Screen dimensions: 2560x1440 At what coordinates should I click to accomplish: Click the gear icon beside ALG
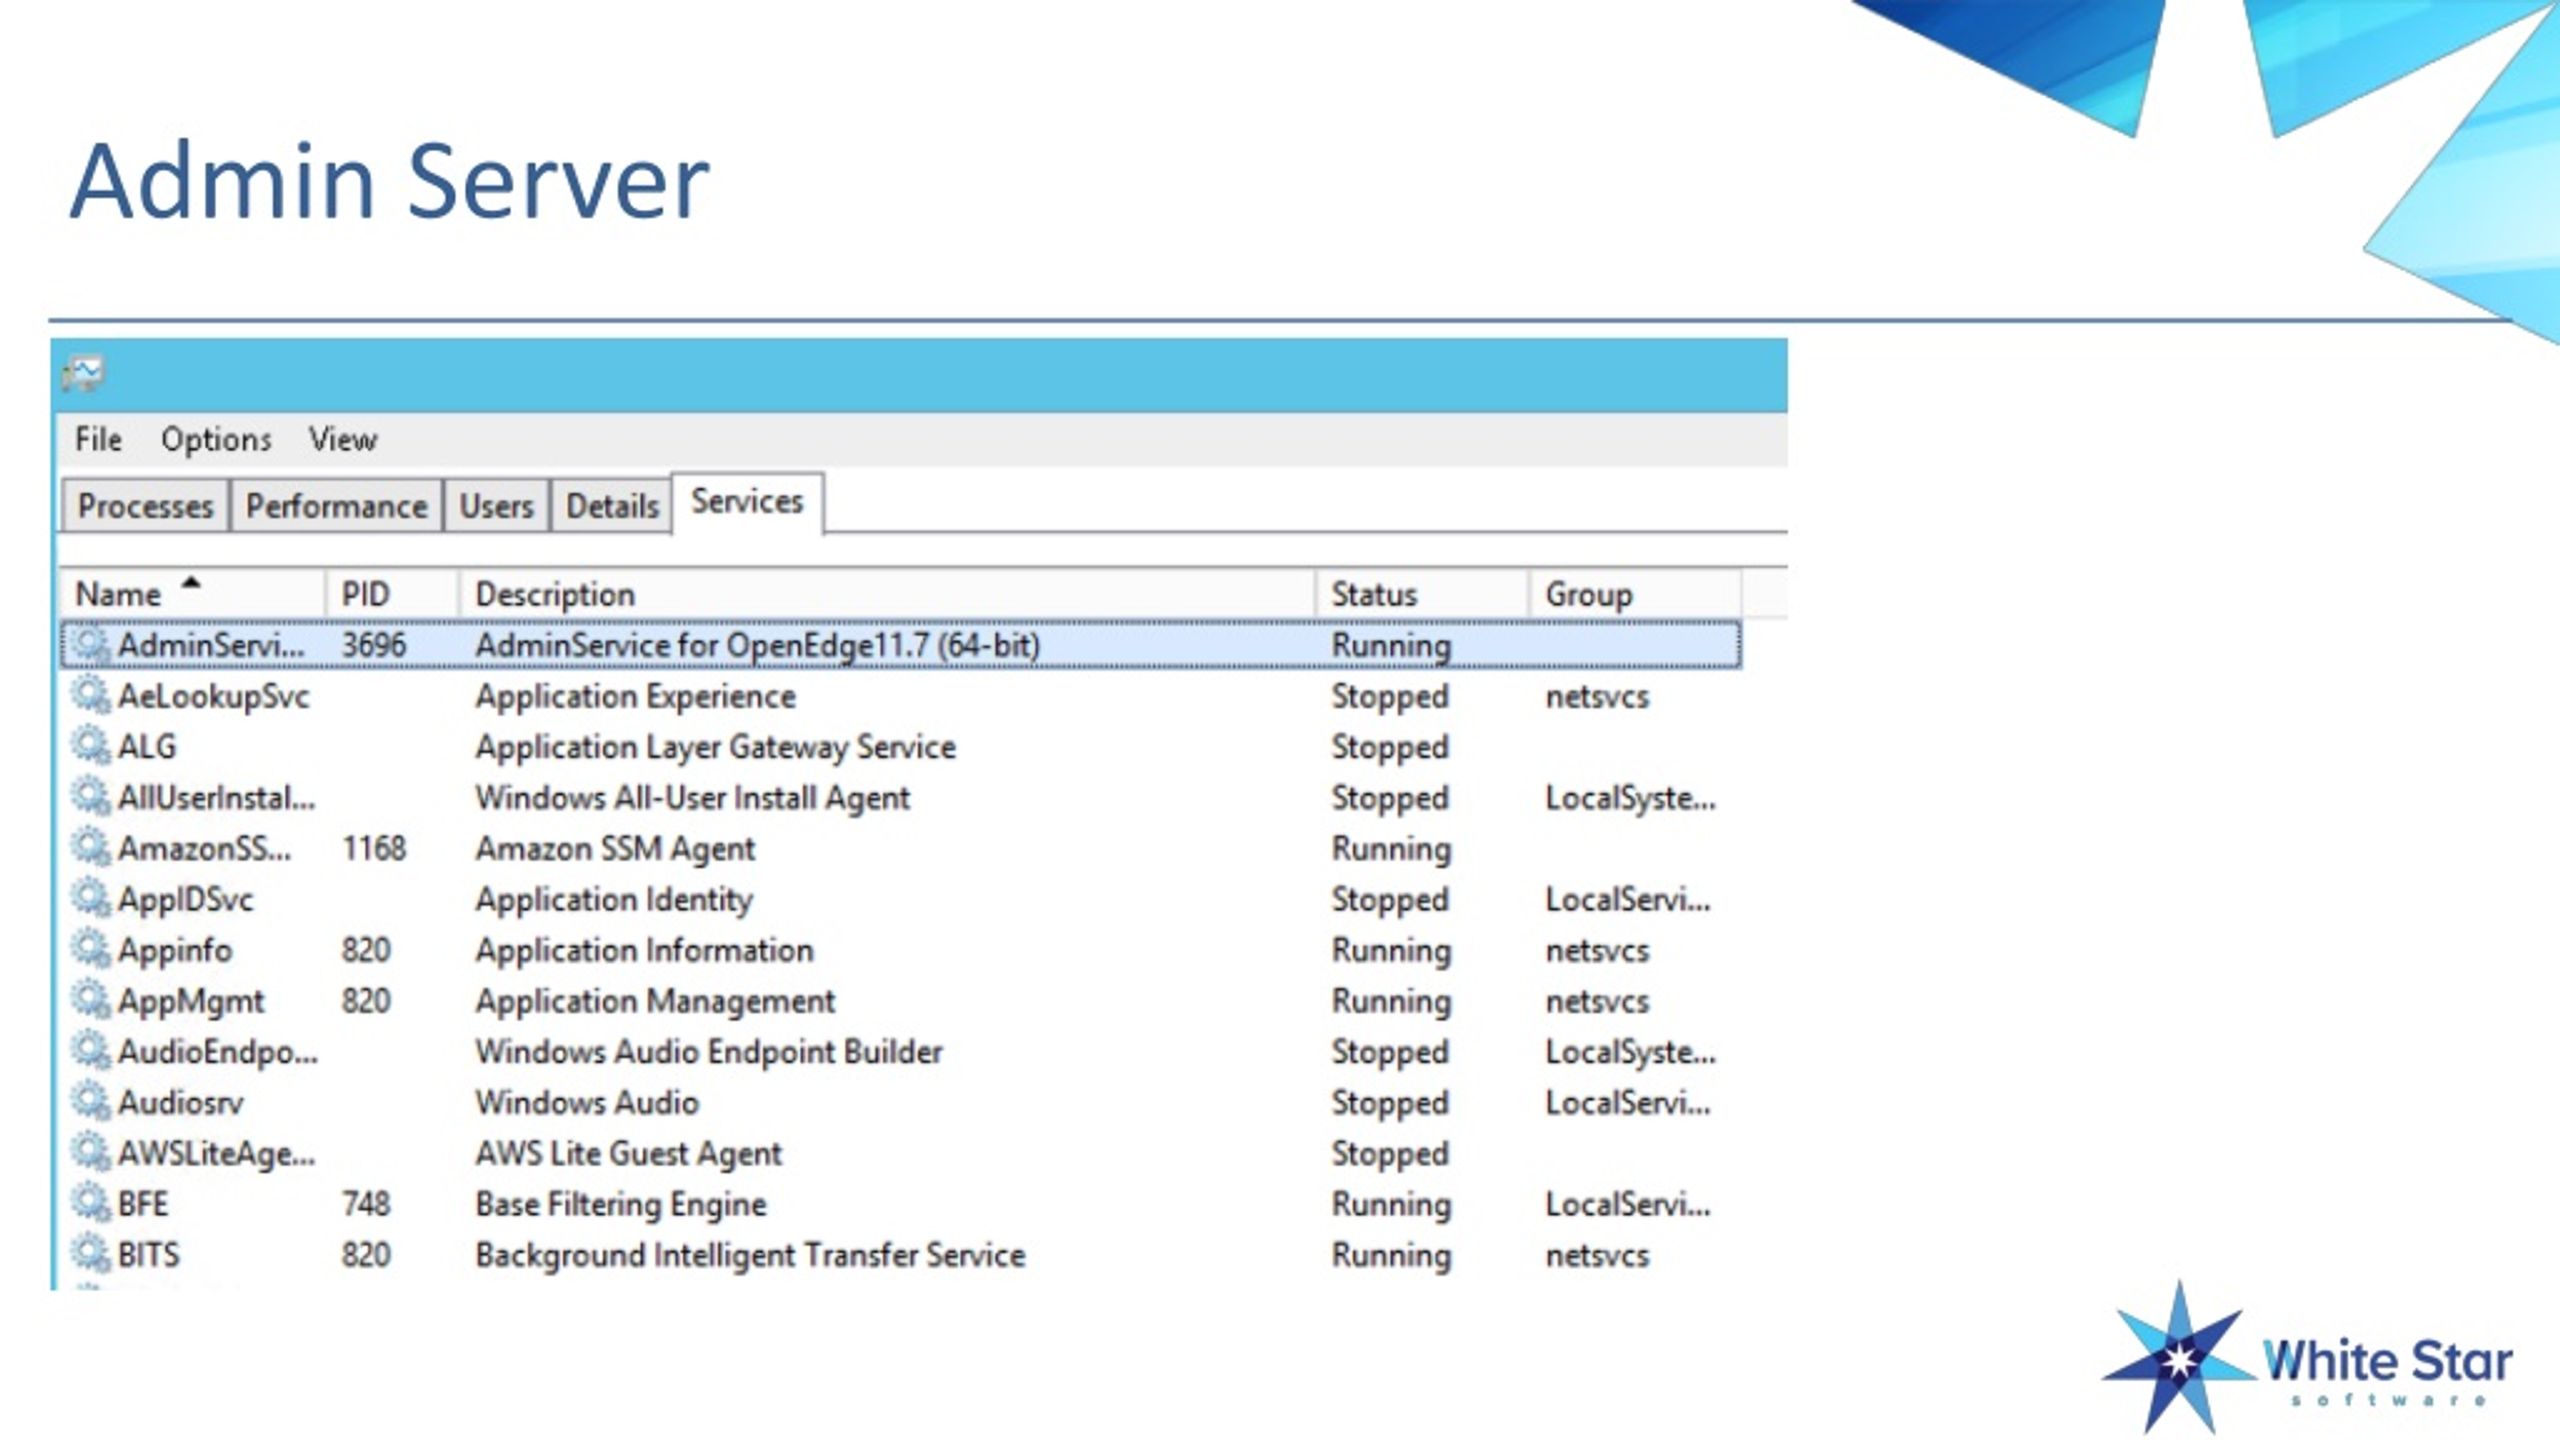[91, 746]
